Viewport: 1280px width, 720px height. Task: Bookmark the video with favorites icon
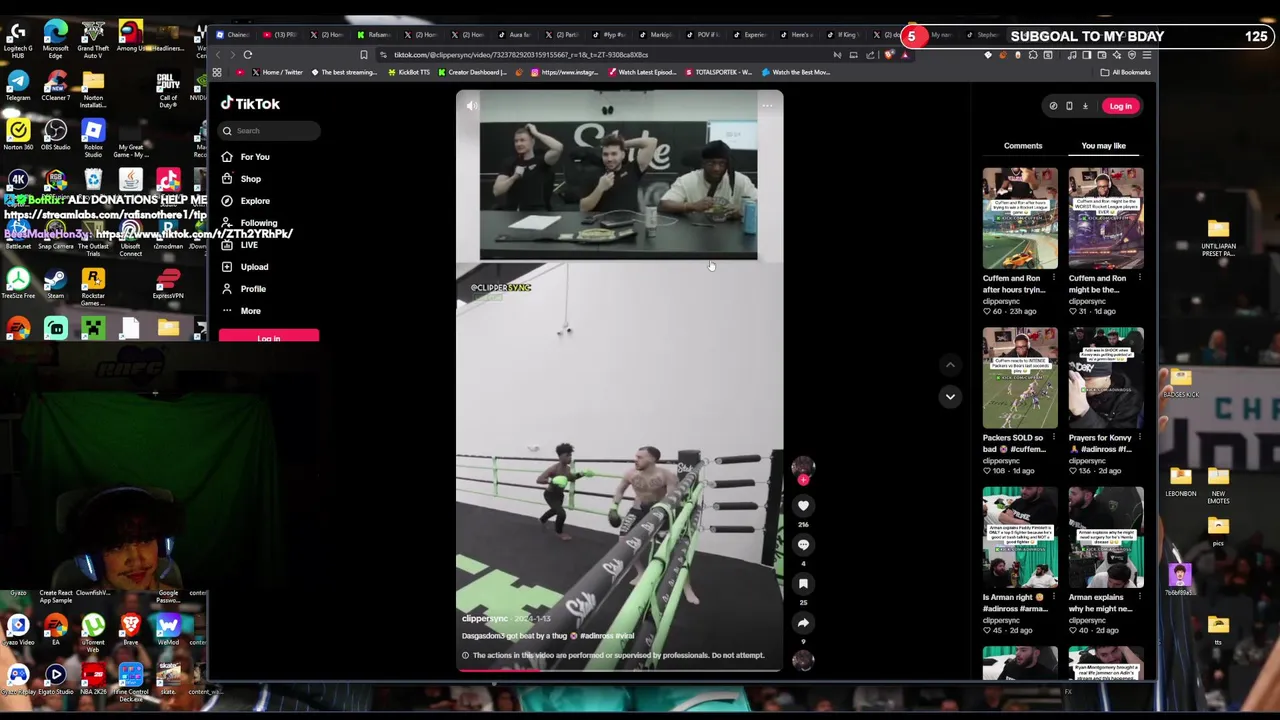tap(803, 583)
